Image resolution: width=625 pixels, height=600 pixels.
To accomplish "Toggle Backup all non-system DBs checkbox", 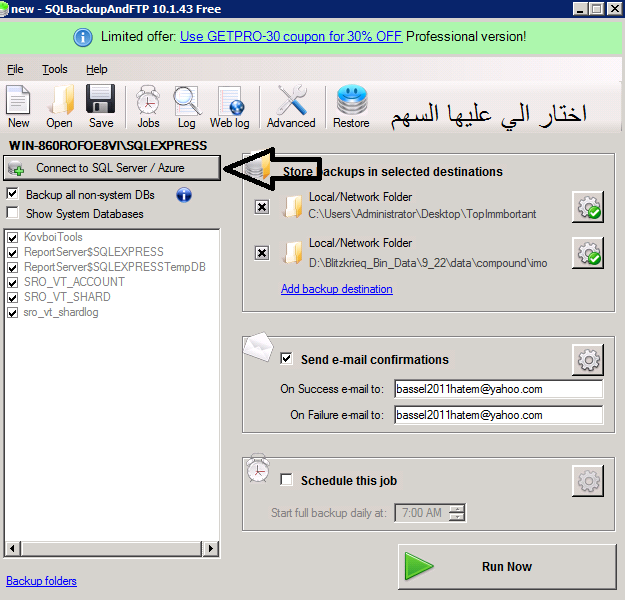I will [x=12, y=194].
